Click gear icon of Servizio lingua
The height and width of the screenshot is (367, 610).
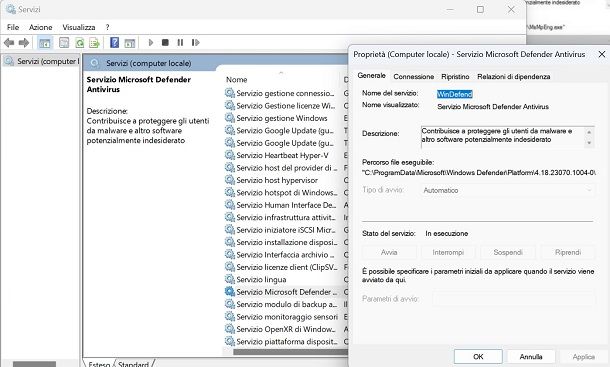tap(230, 279)
